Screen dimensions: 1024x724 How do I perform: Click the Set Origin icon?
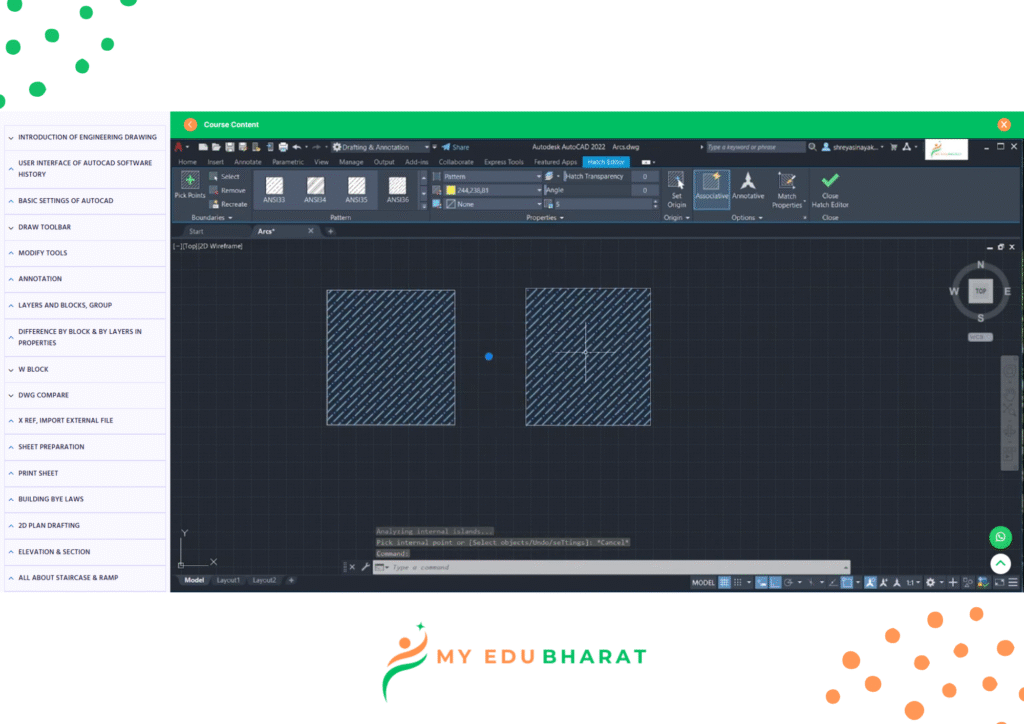point(677,183)
